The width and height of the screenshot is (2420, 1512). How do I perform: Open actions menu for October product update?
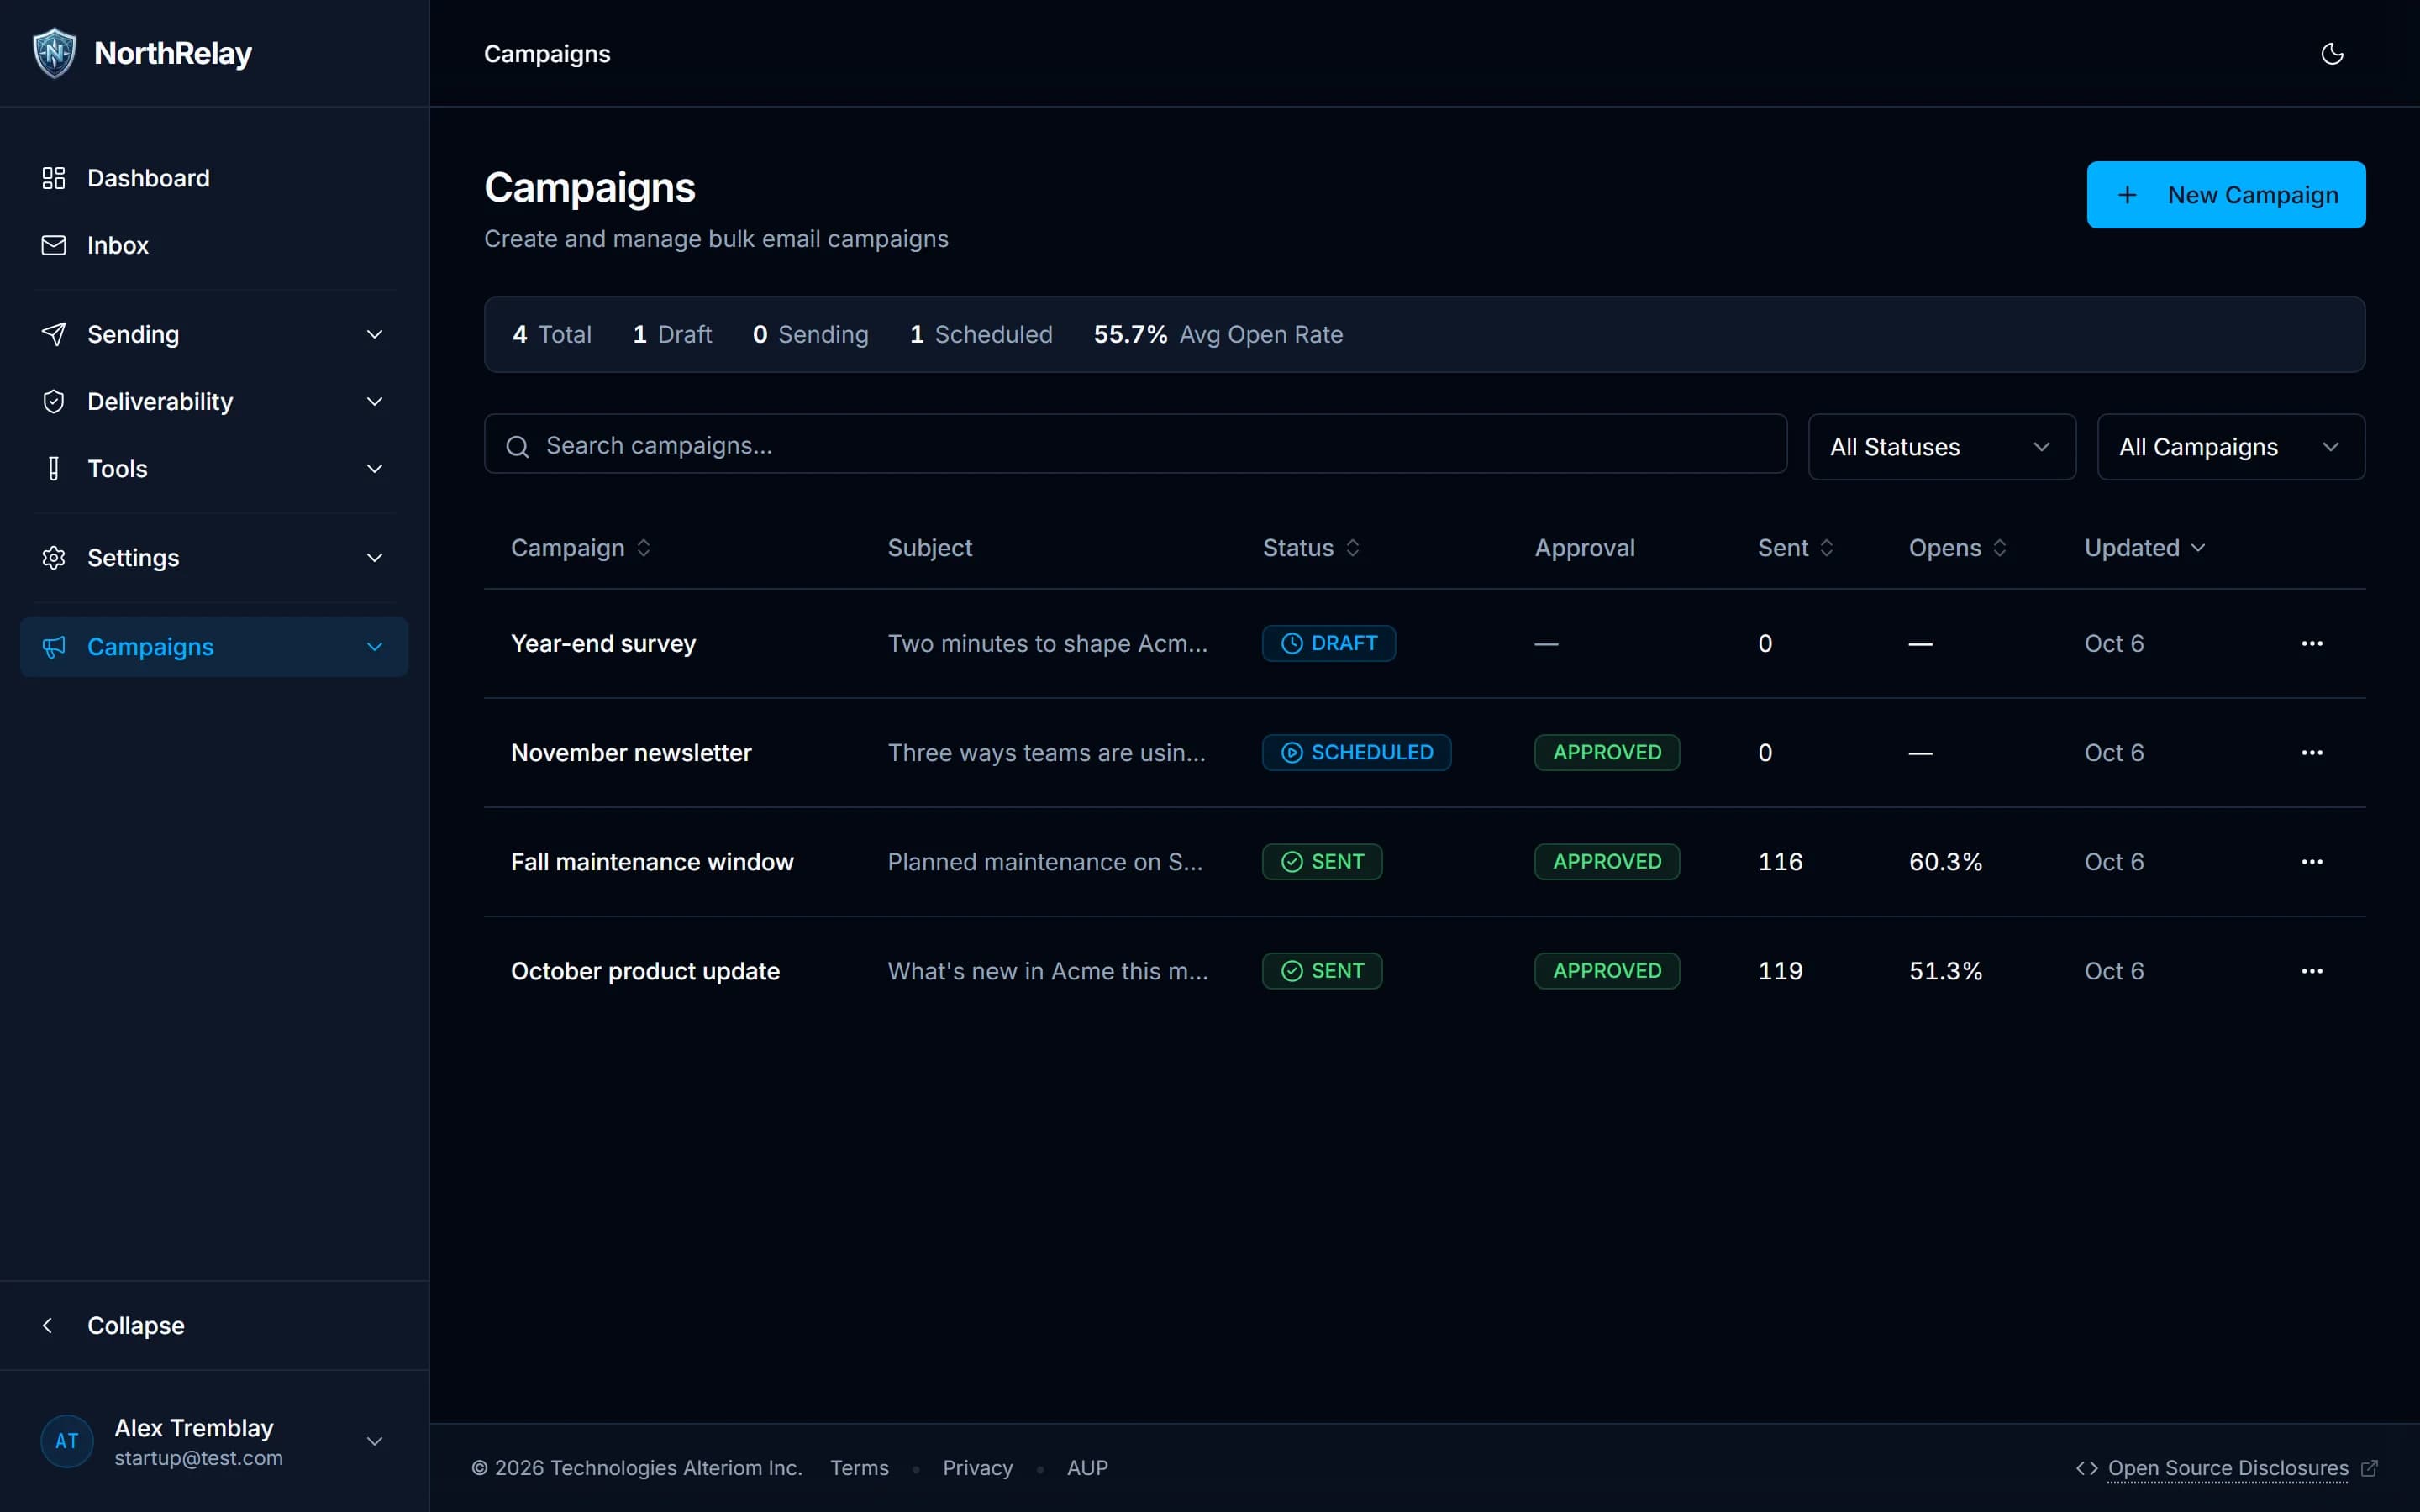pos(2311,970)
